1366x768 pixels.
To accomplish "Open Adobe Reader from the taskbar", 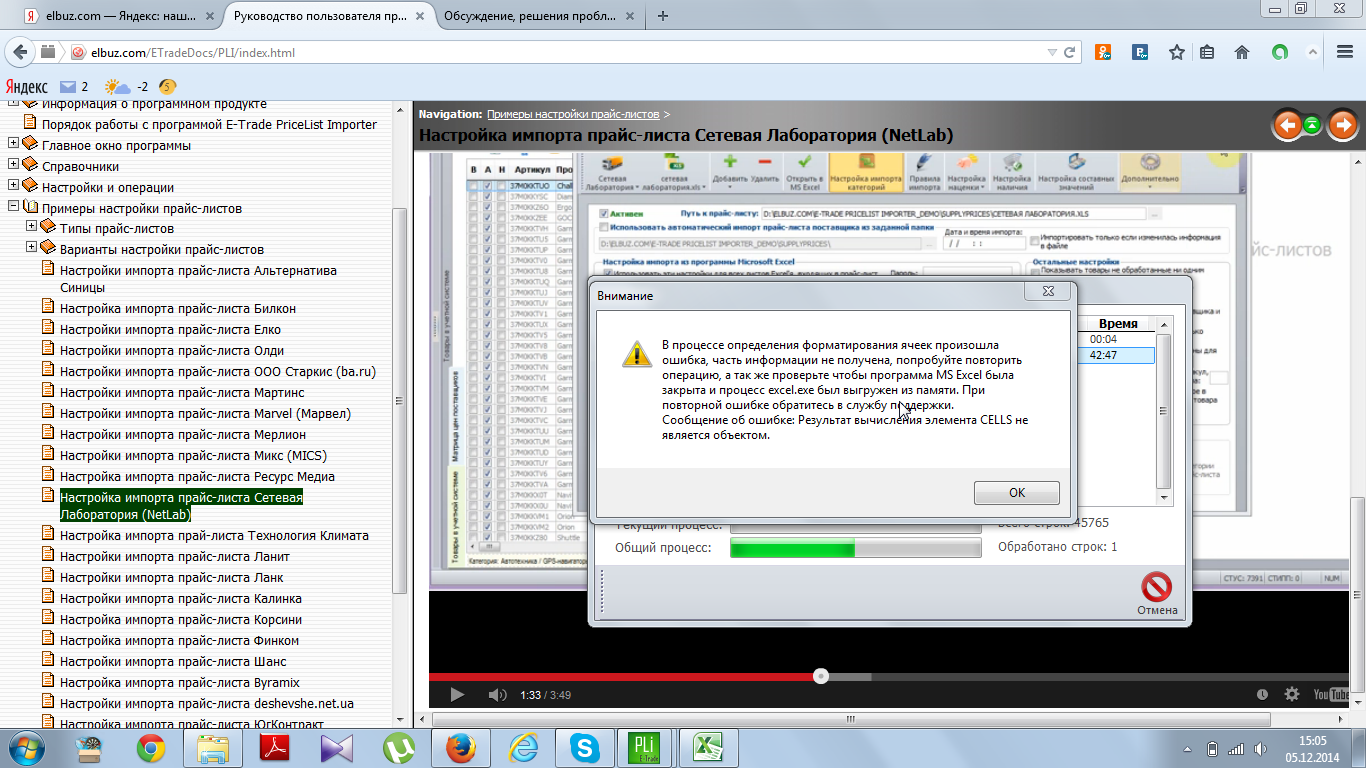I will click(x=275, y=747).
